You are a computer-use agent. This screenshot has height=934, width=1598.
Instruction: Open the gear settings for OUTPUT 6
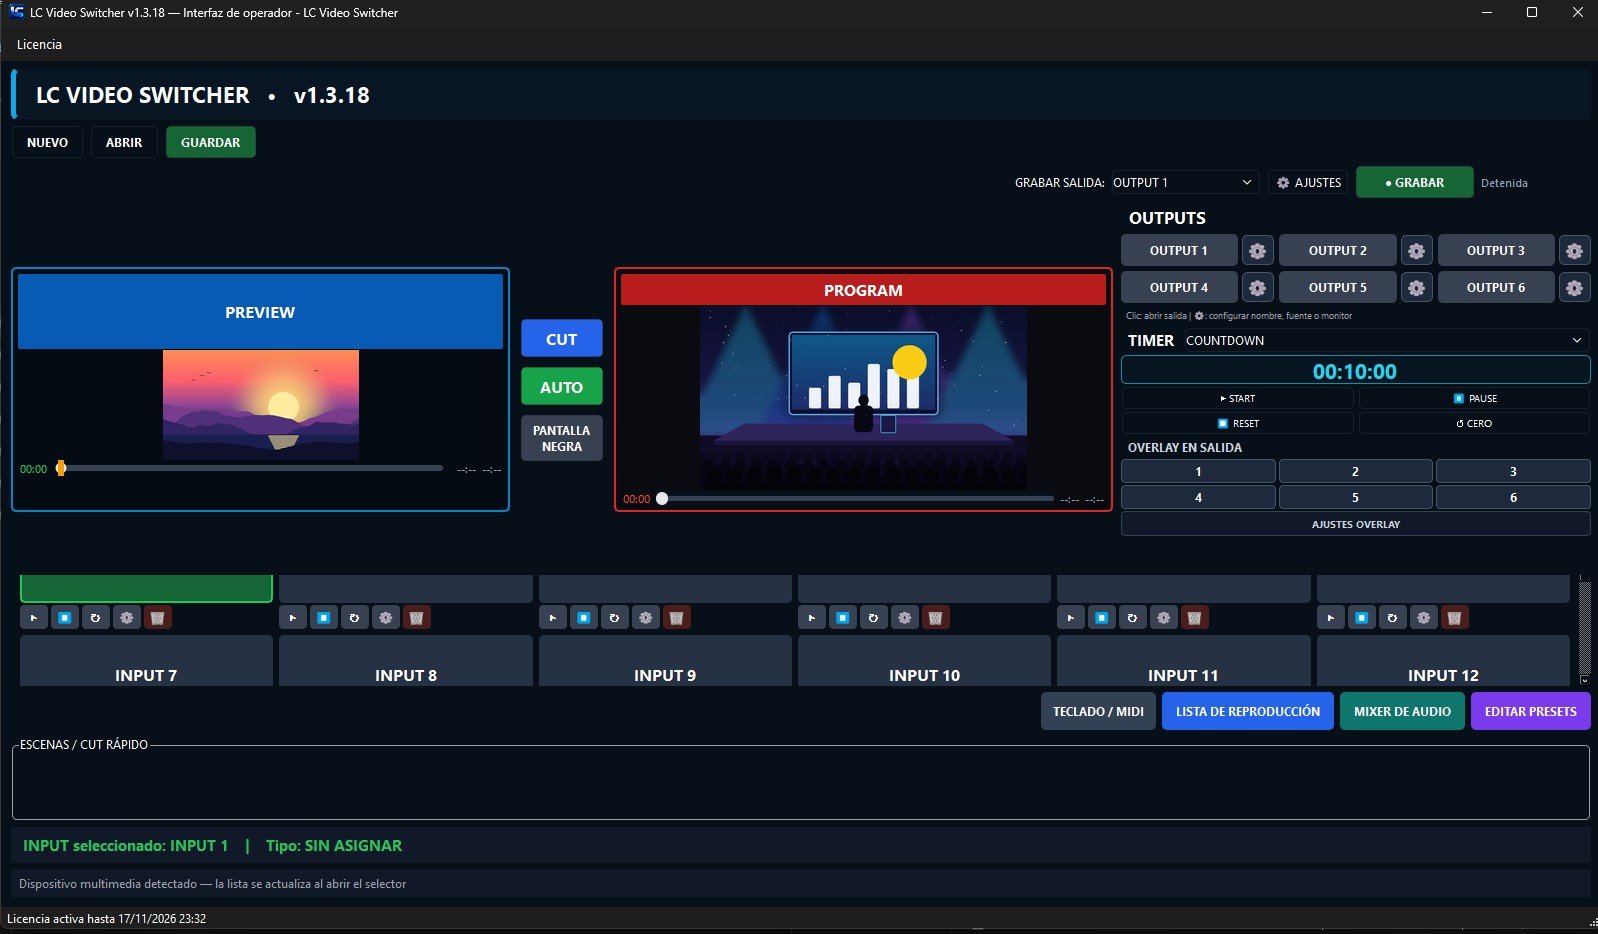tap(1574, 288)
